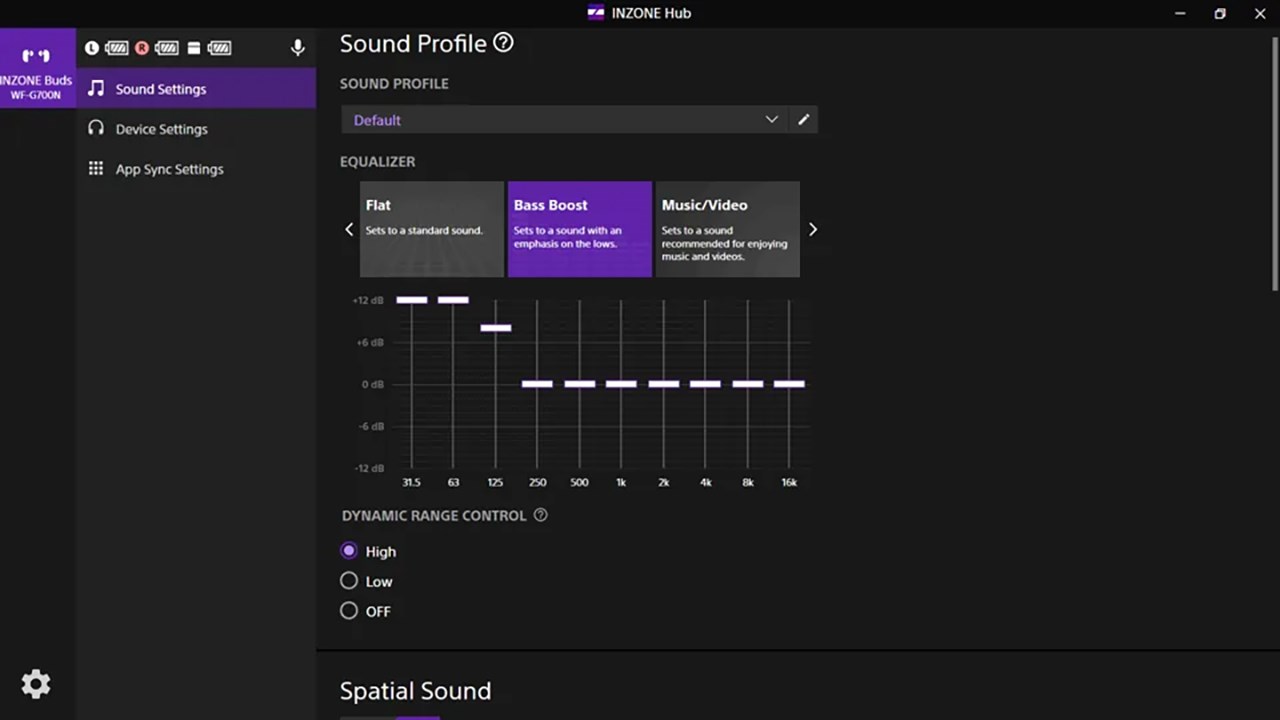Viewport: 1280px width, 720px height.
Task: Click the EQUALIZER section label
Action: coord(377,161)
